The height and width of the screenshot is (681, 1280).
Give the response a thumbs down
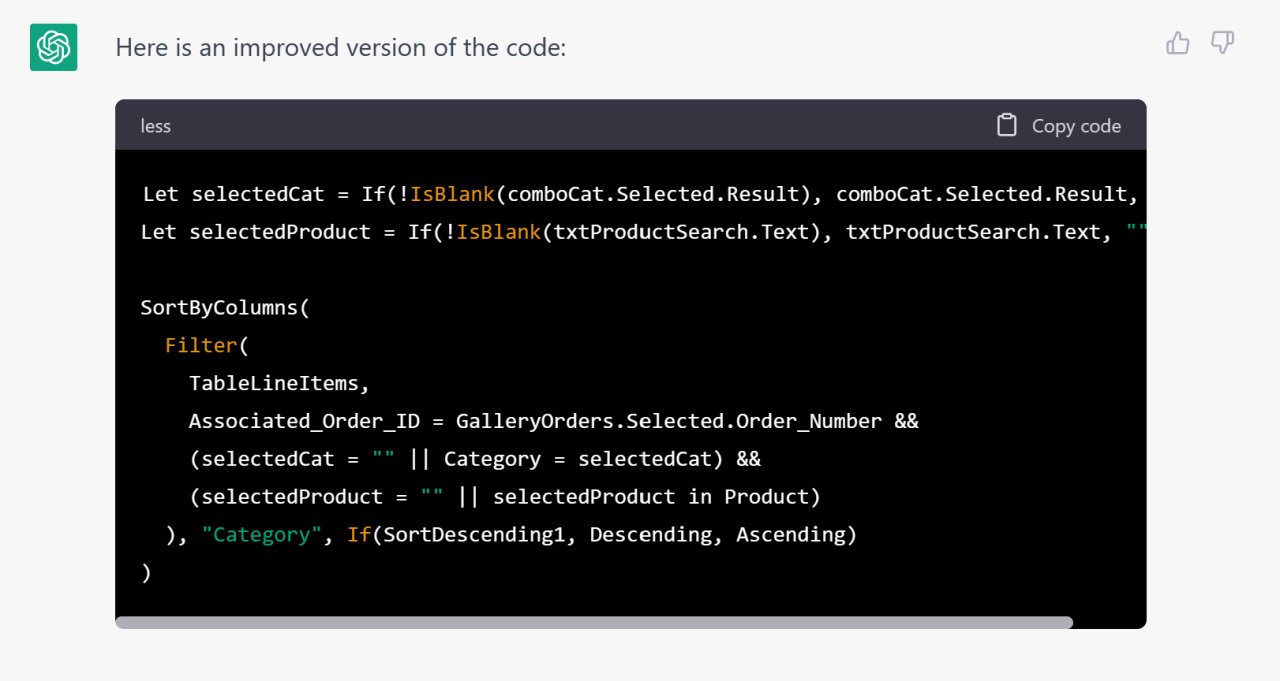[x=1222, y=43]
